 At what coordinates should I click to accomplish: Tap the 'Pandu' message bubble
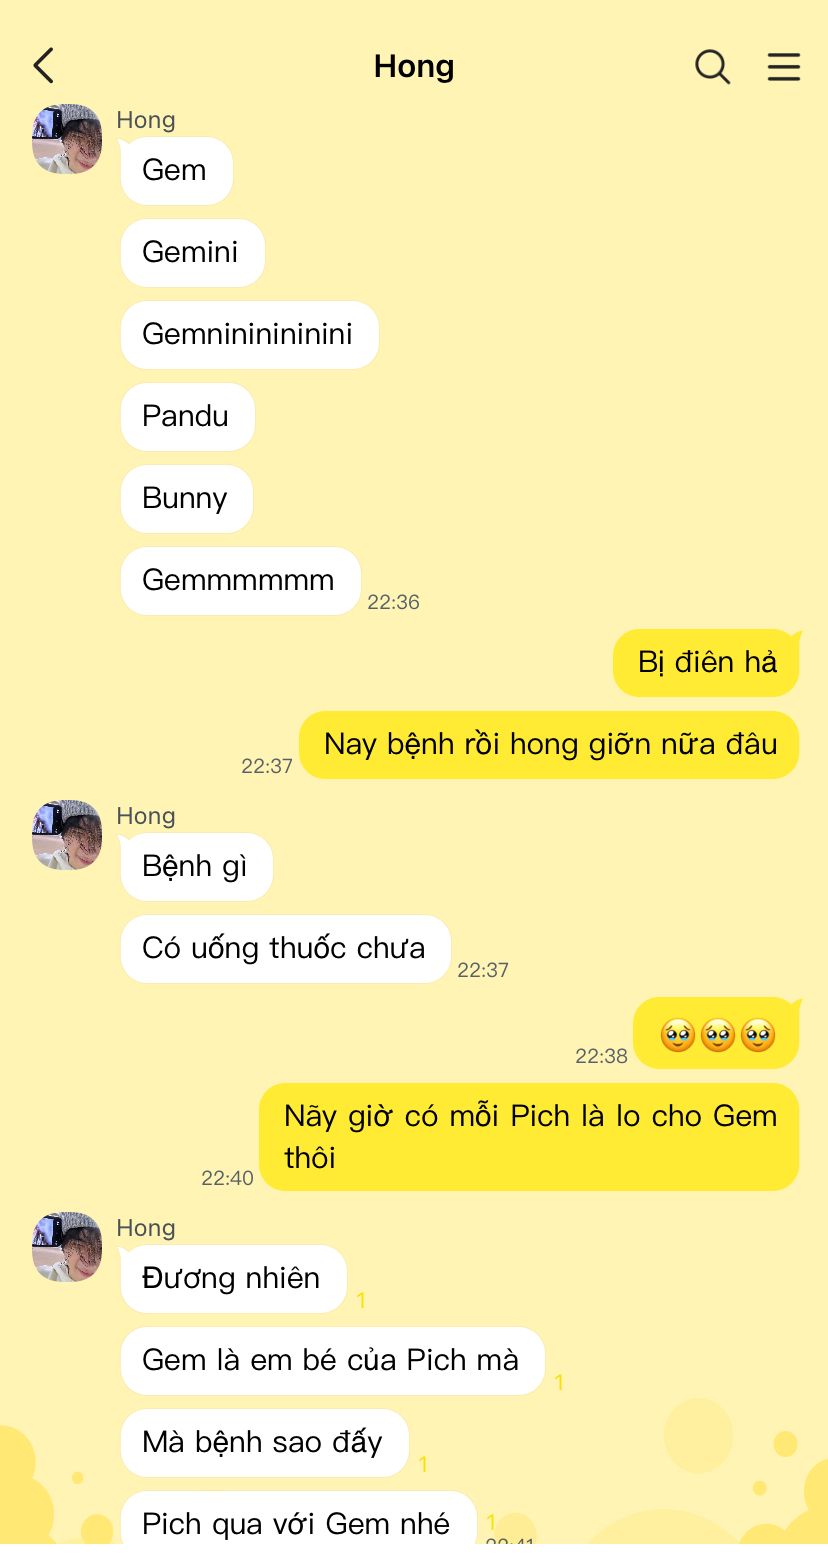187,417
